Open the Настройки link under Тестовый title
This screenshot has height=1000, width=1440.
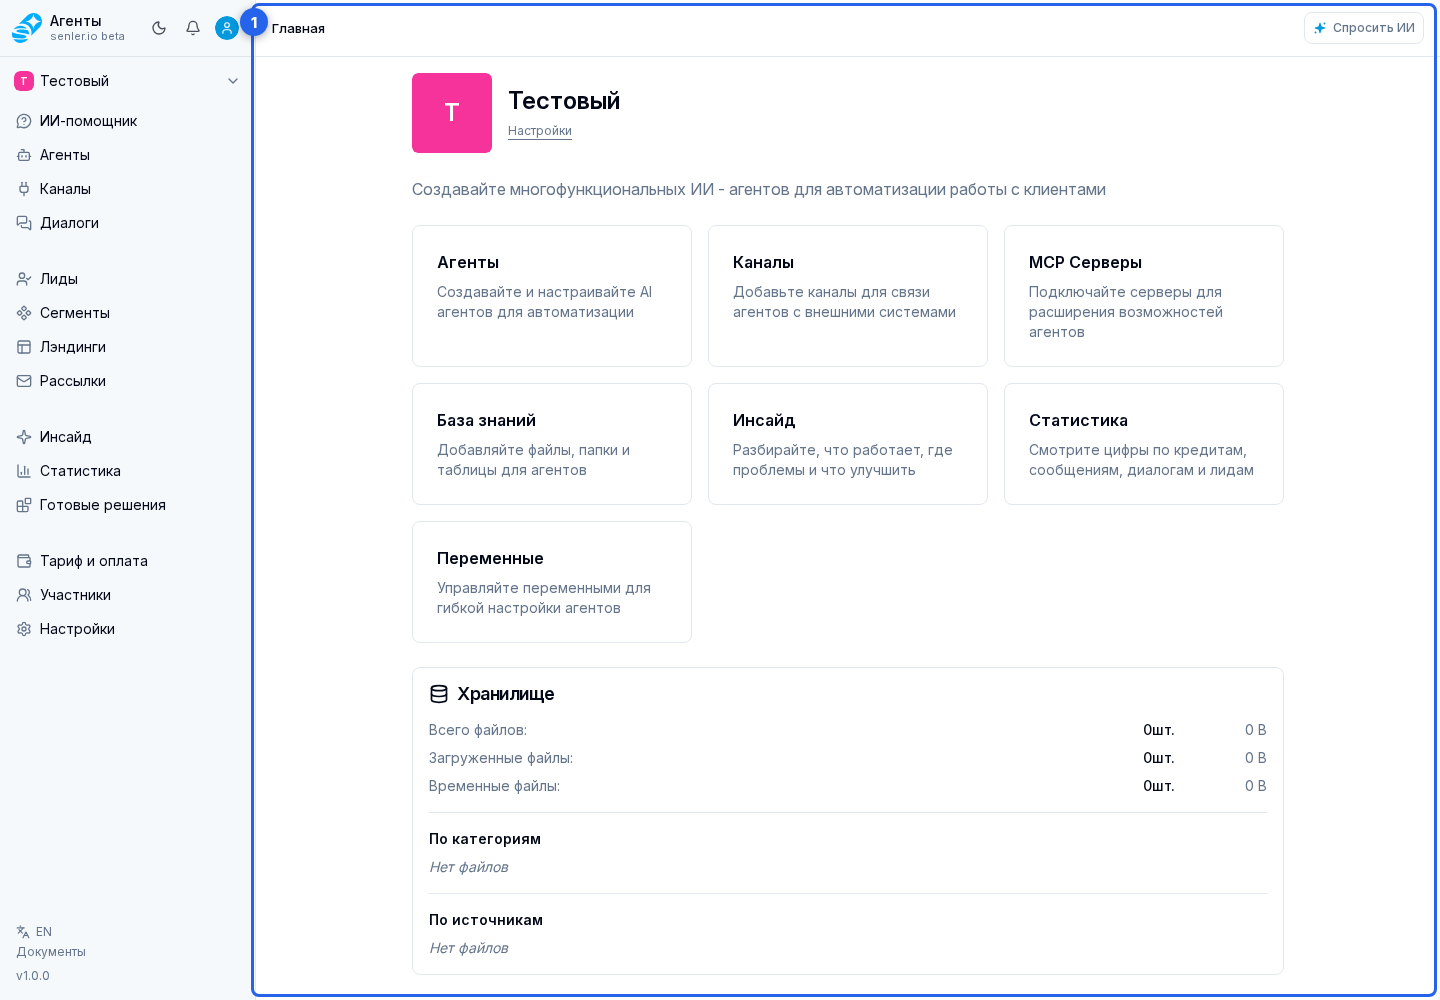coord(540,131)
